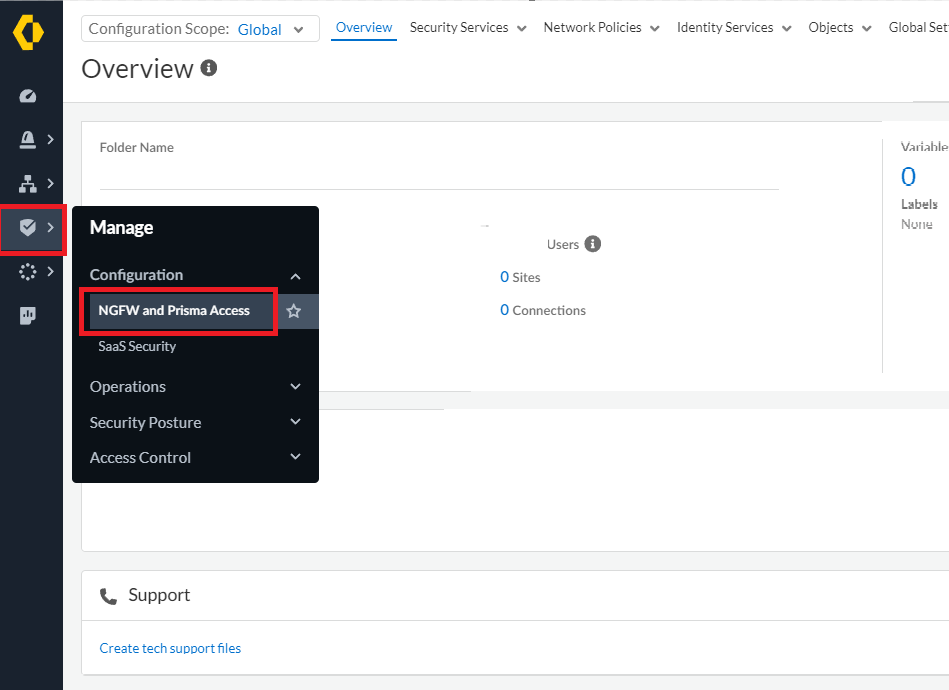Open the alerts bell icon in sidebar
This screenshot has width=949, height=690.
28,140
